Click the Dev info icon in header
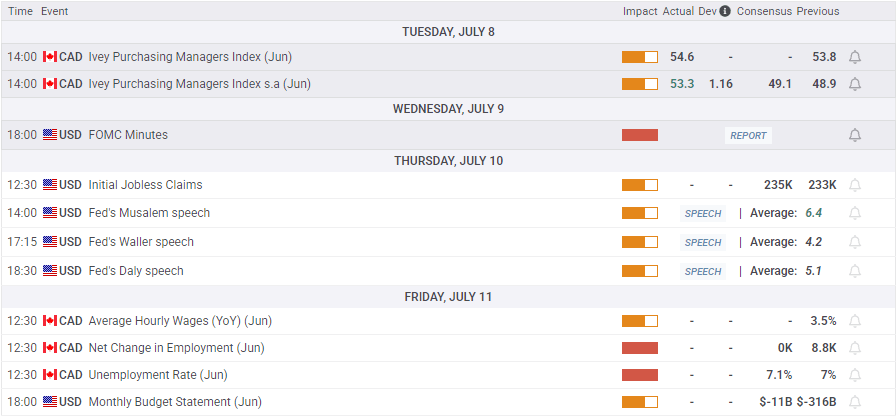Image resolution: width=896 pixels, height=417 pixels. click(x=725, y=11)
